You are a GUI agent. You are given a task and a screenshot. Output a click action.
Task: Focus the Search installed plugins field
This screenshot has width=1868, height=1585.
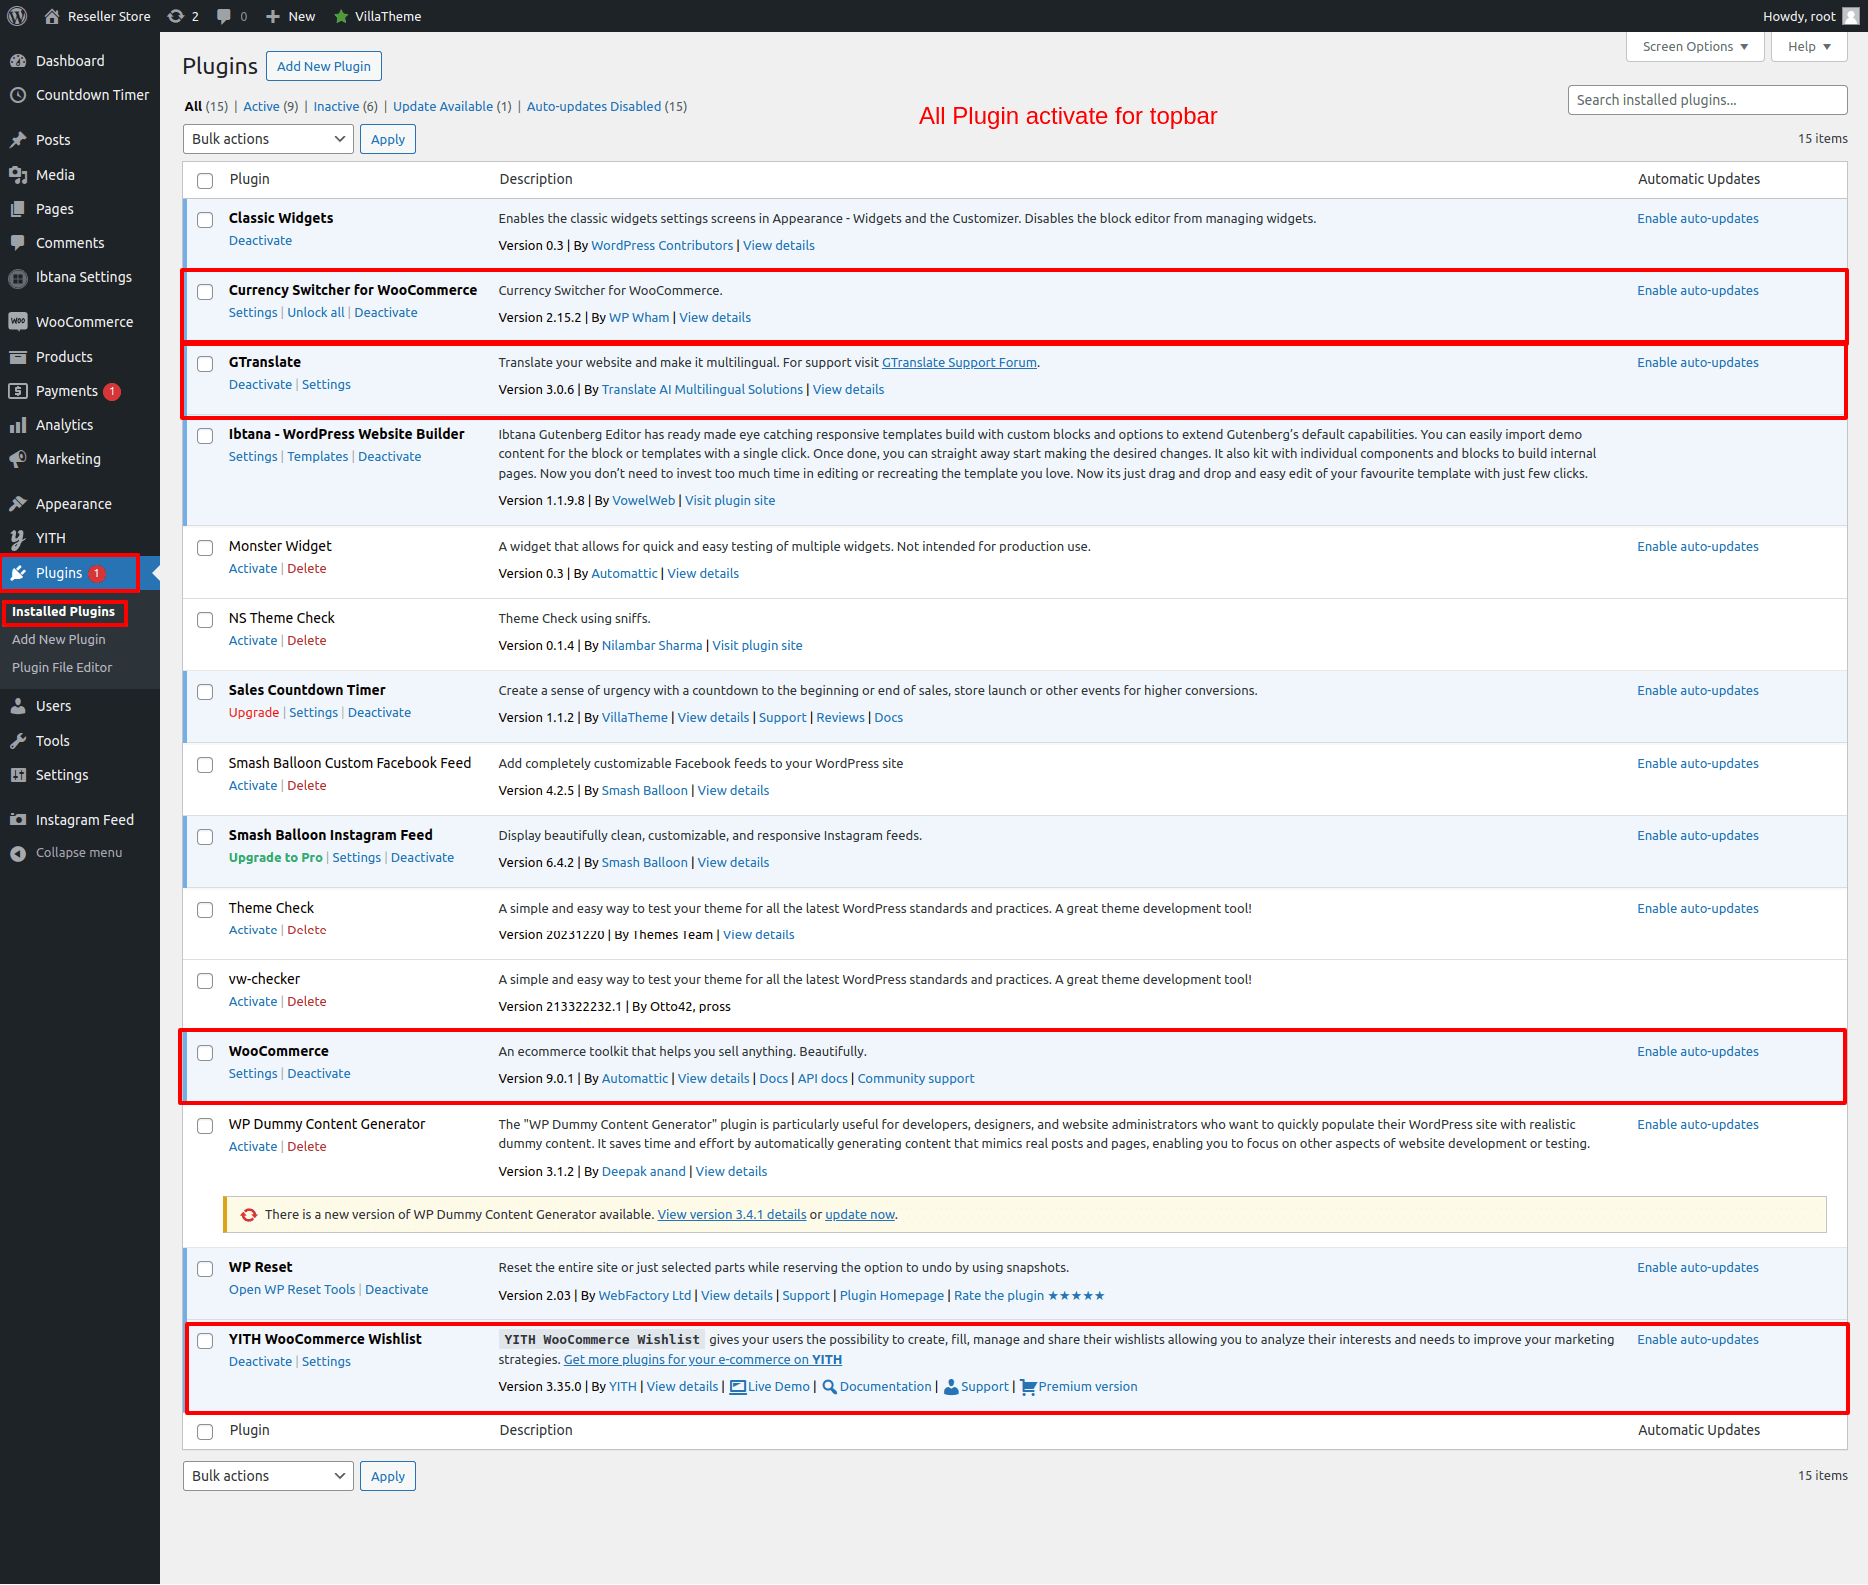point(1706,100)
